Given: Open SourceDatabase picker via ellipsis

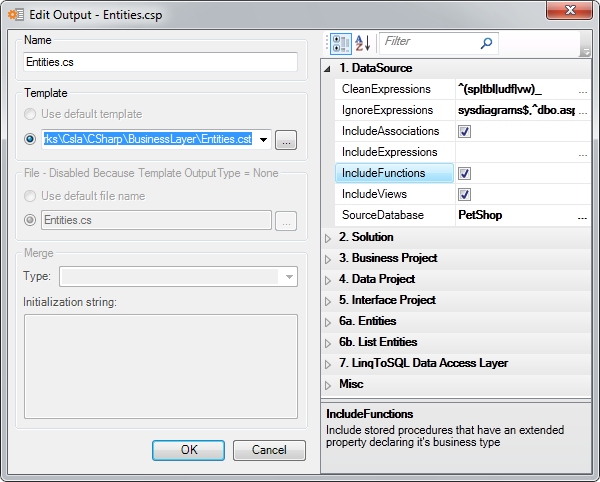Looking at the screenshot, I should click(x=582, y=216).
